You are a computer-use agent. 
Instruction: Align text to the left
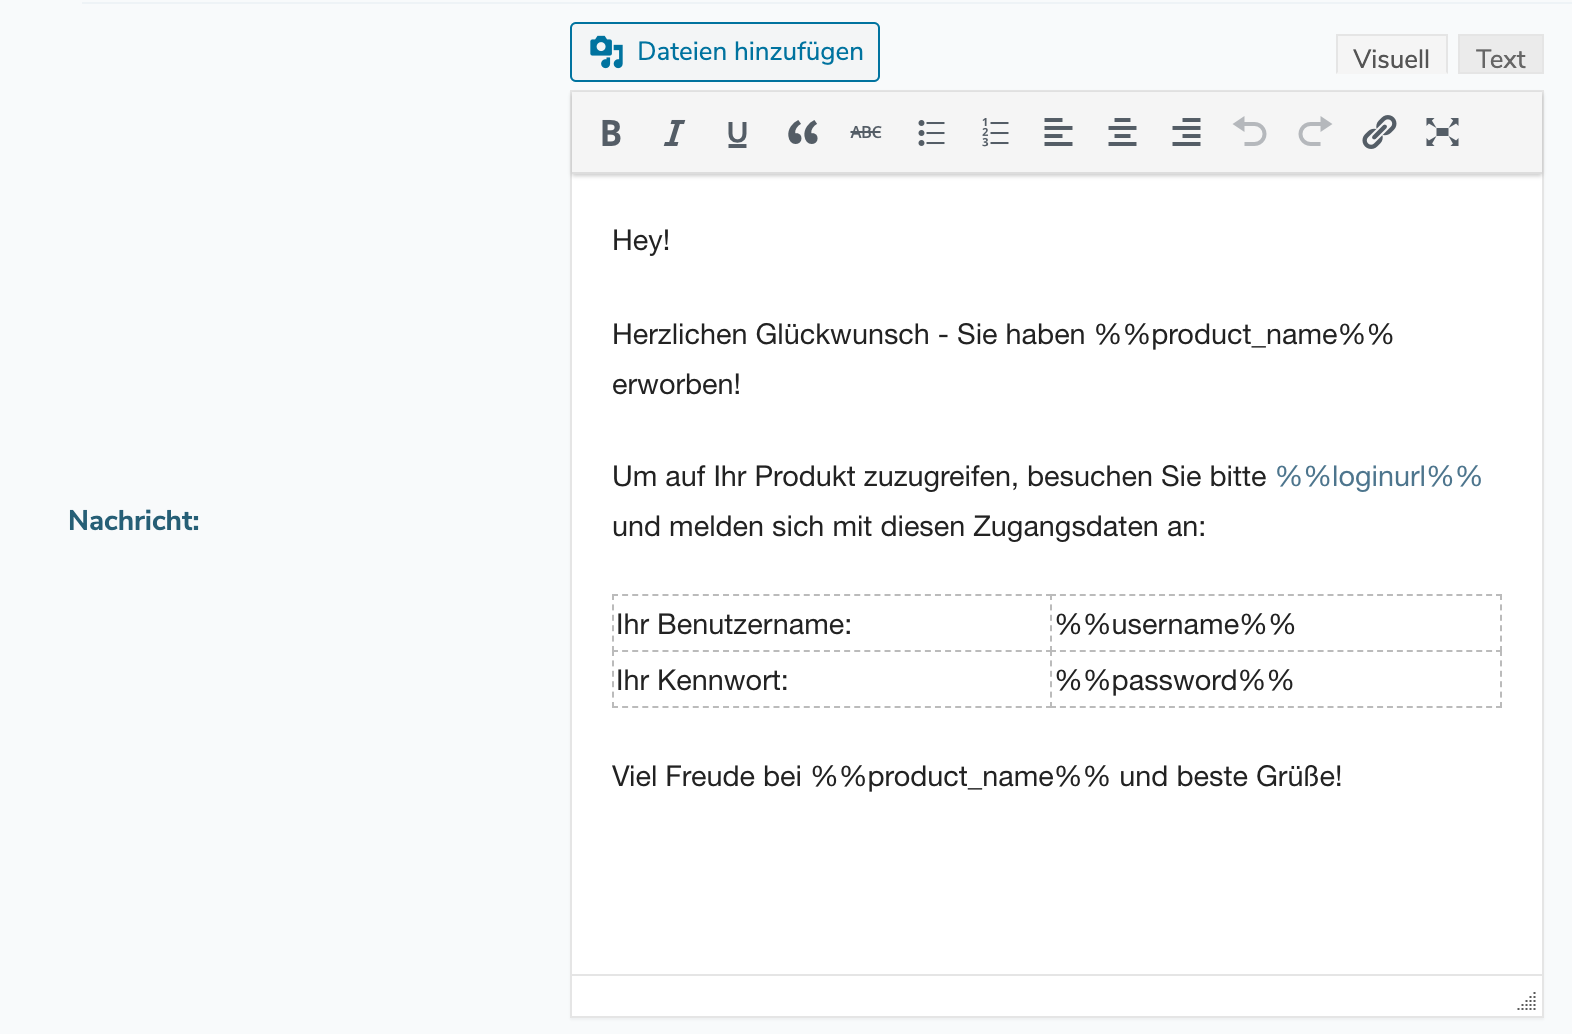1058,133
